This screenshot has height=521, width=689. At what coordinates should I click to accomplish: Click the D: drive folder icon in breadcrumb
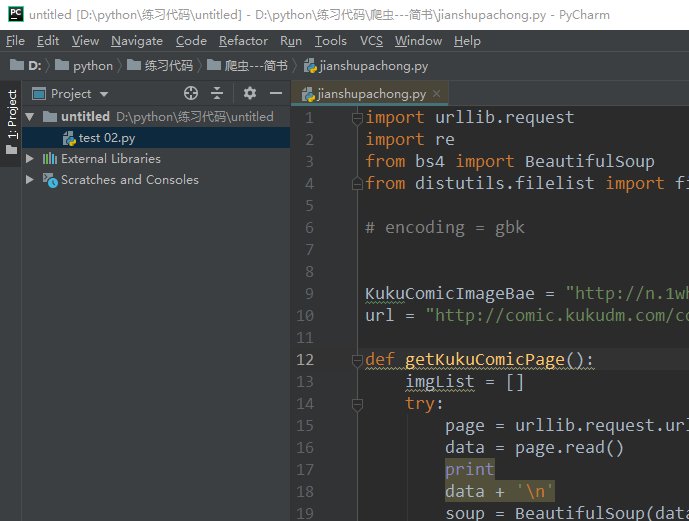[x=17, y=65]
